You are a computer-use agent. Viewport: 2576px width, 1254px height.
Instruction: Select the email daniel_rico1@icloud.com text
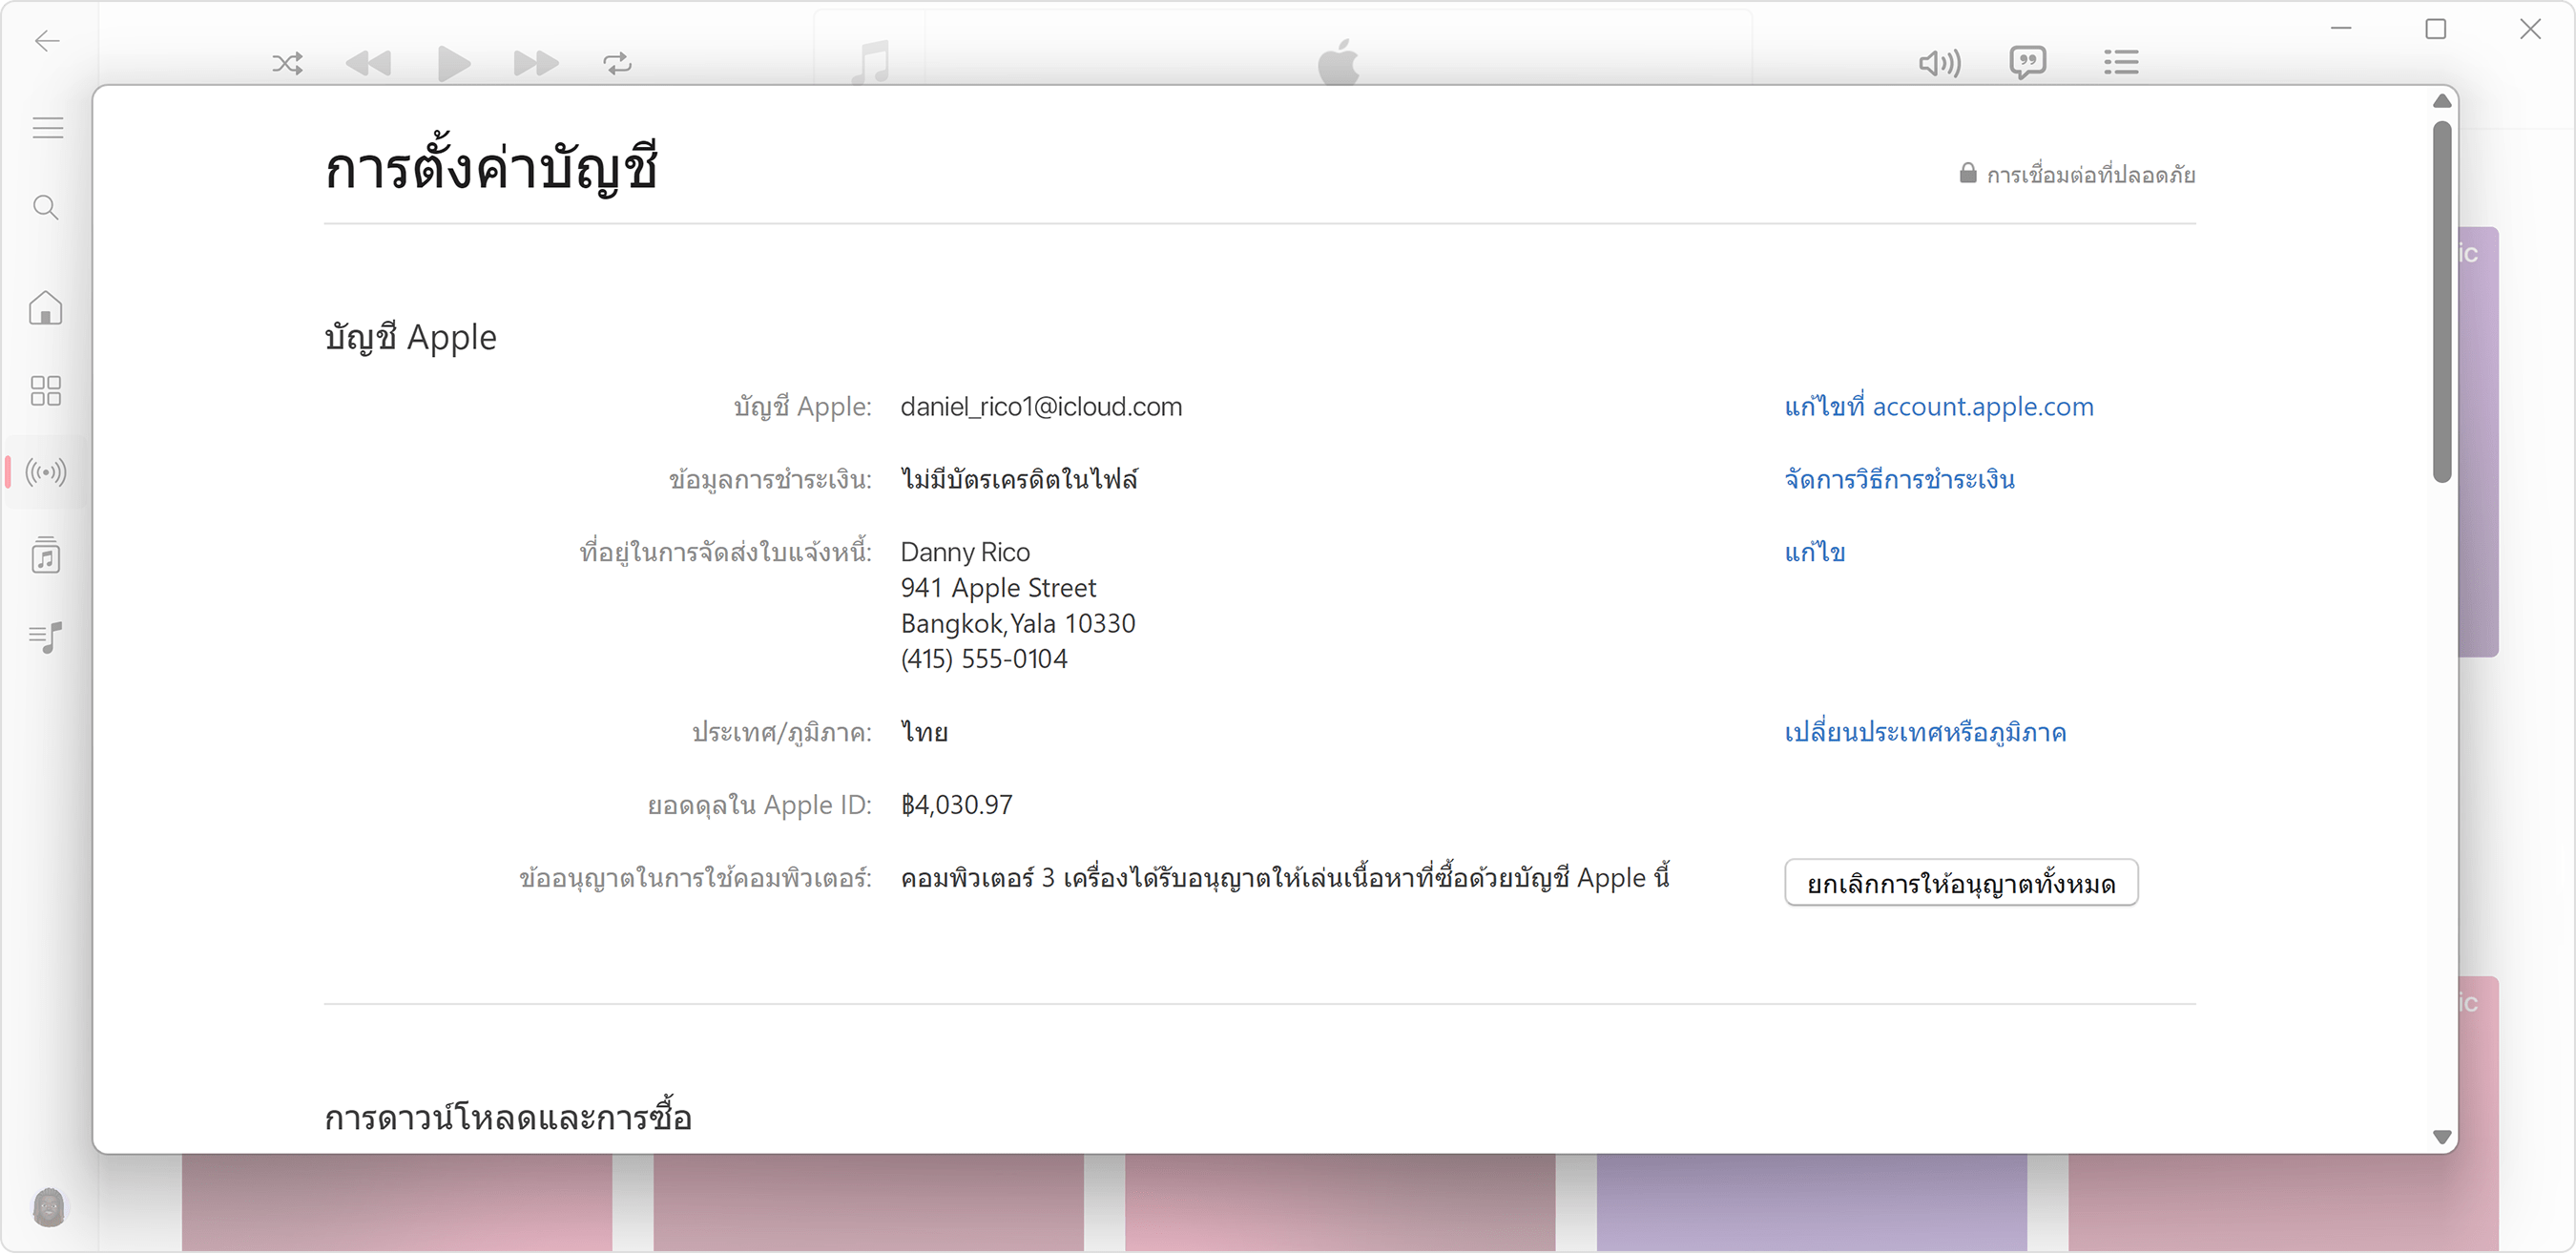coord(1041,407)
